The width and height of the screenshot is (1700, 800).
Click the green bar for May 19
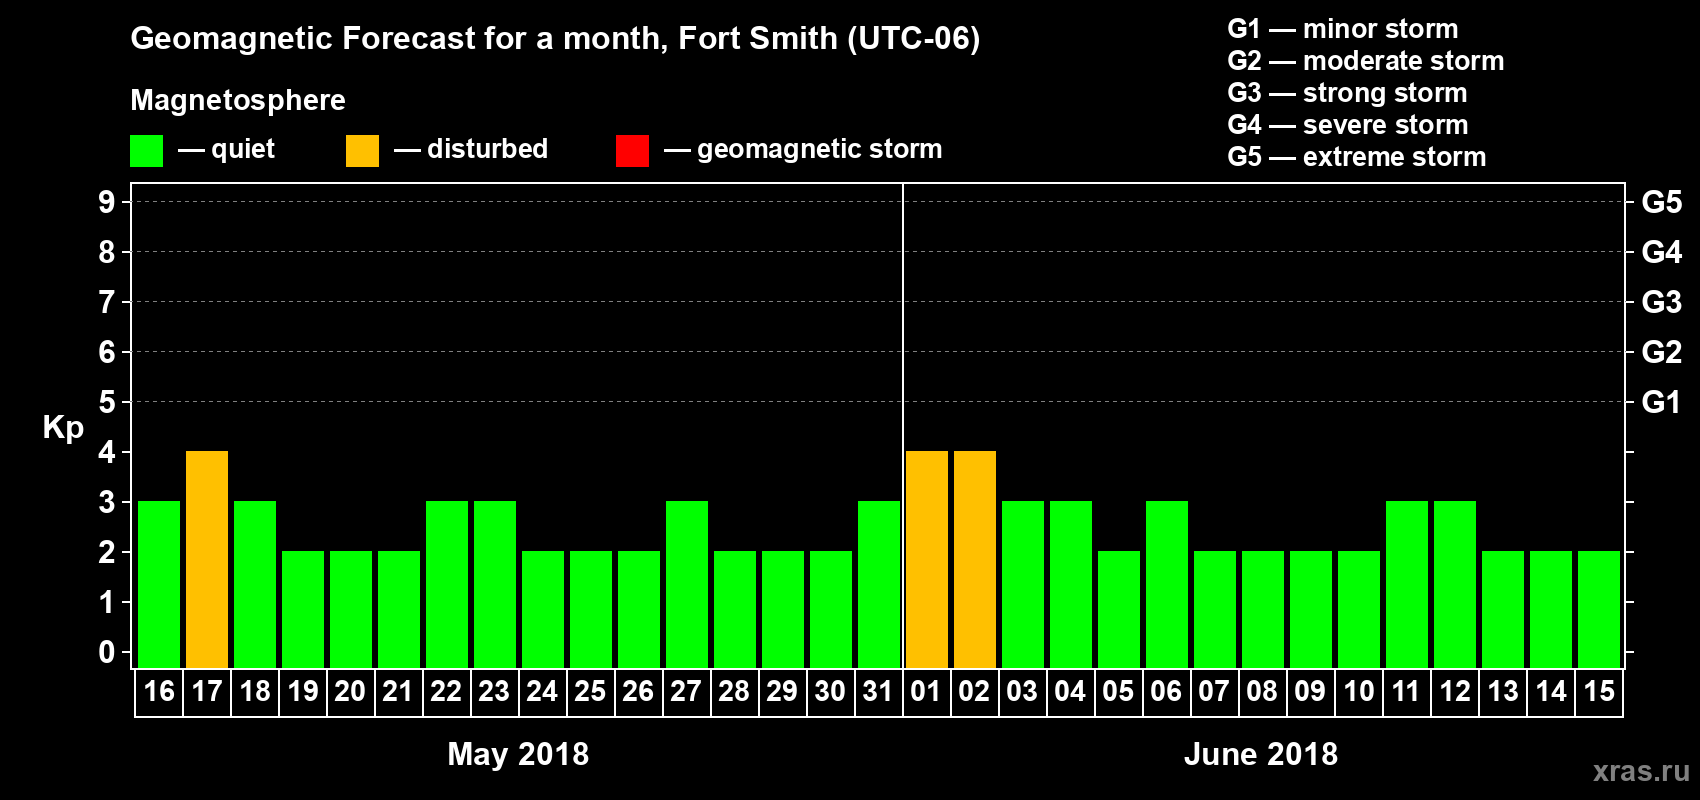[303, 609]
